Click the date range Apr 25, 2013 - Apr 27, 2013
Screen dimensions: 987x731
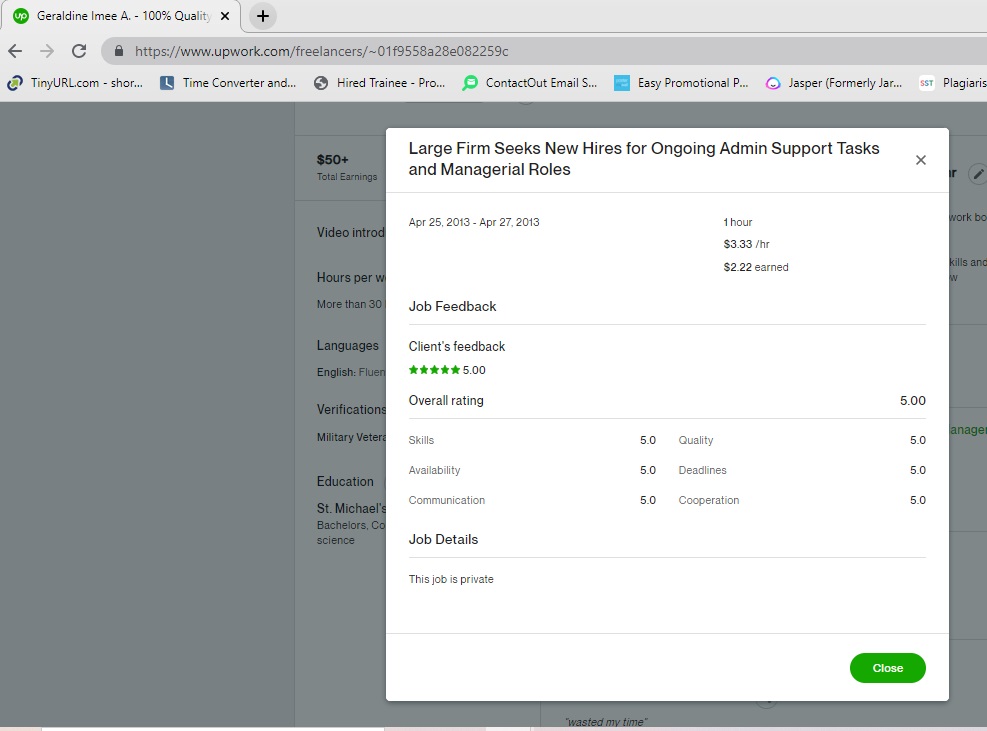click(x=474, y=222)
